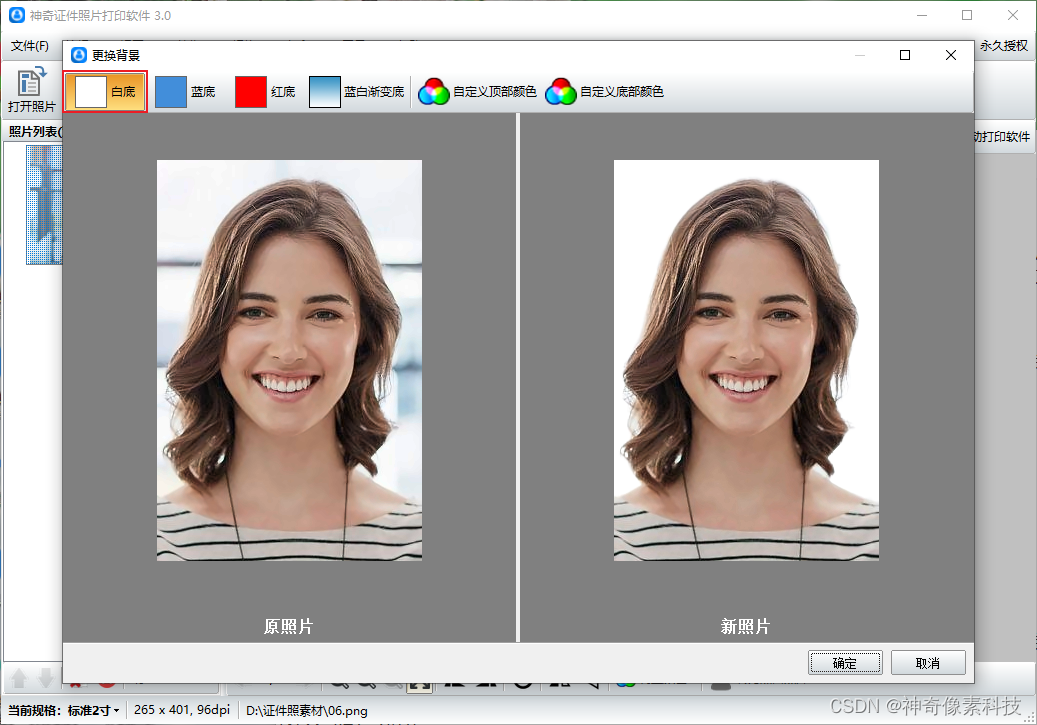Cancel the dialog with 取消

928,663
